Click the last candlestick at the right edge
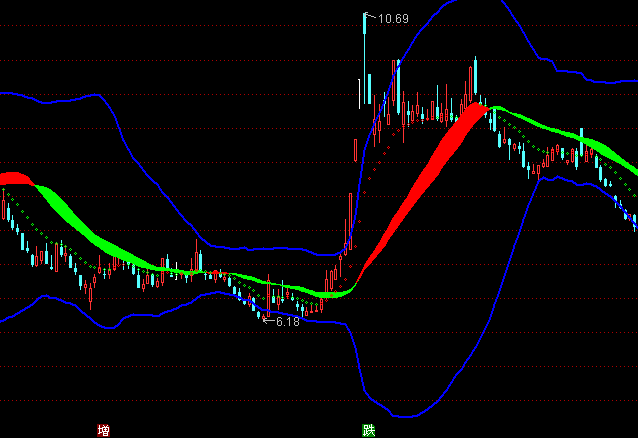Viewport: 638px width, 438px height. tap(634, 222)
